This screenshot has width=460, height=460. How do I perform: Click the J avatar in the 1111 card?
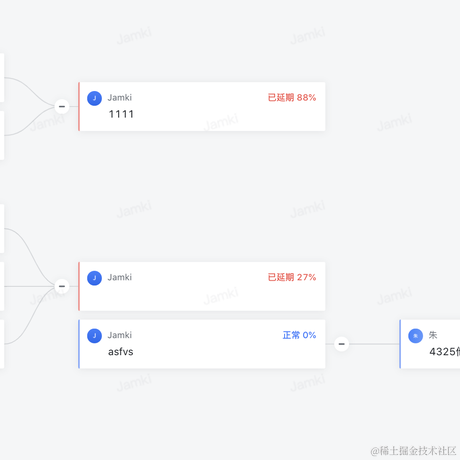tap(94, 98)
